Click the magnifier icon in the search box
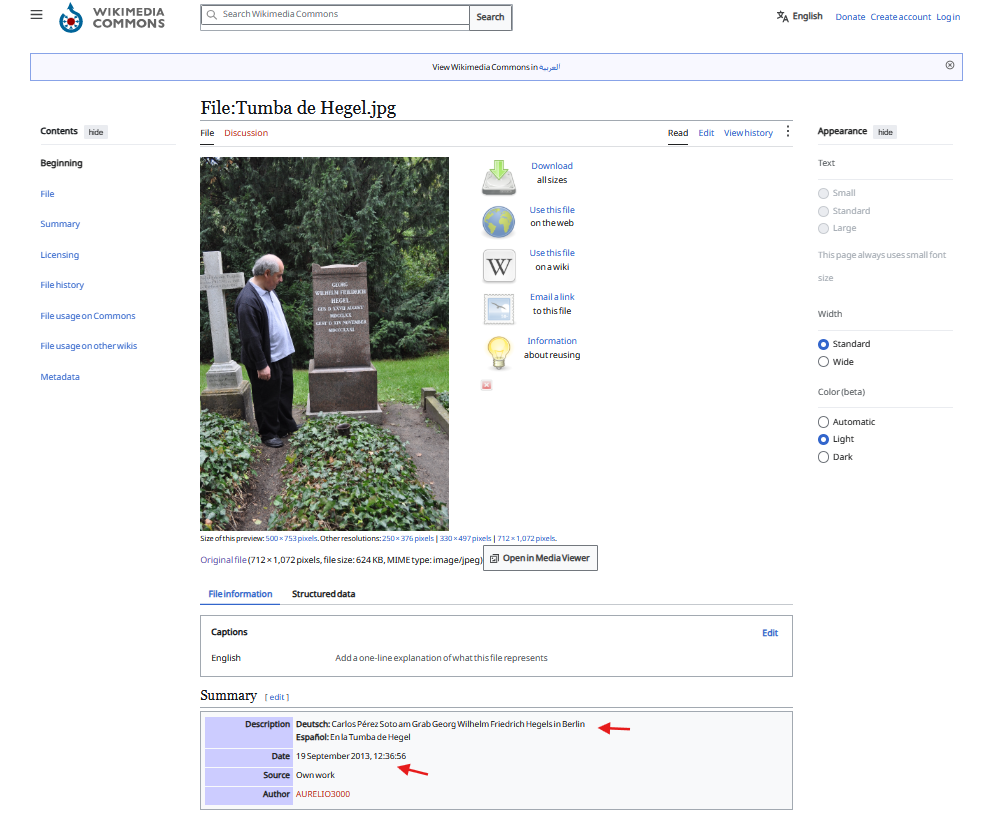This screenshot has height=818, width=987. tap(212, 14)
